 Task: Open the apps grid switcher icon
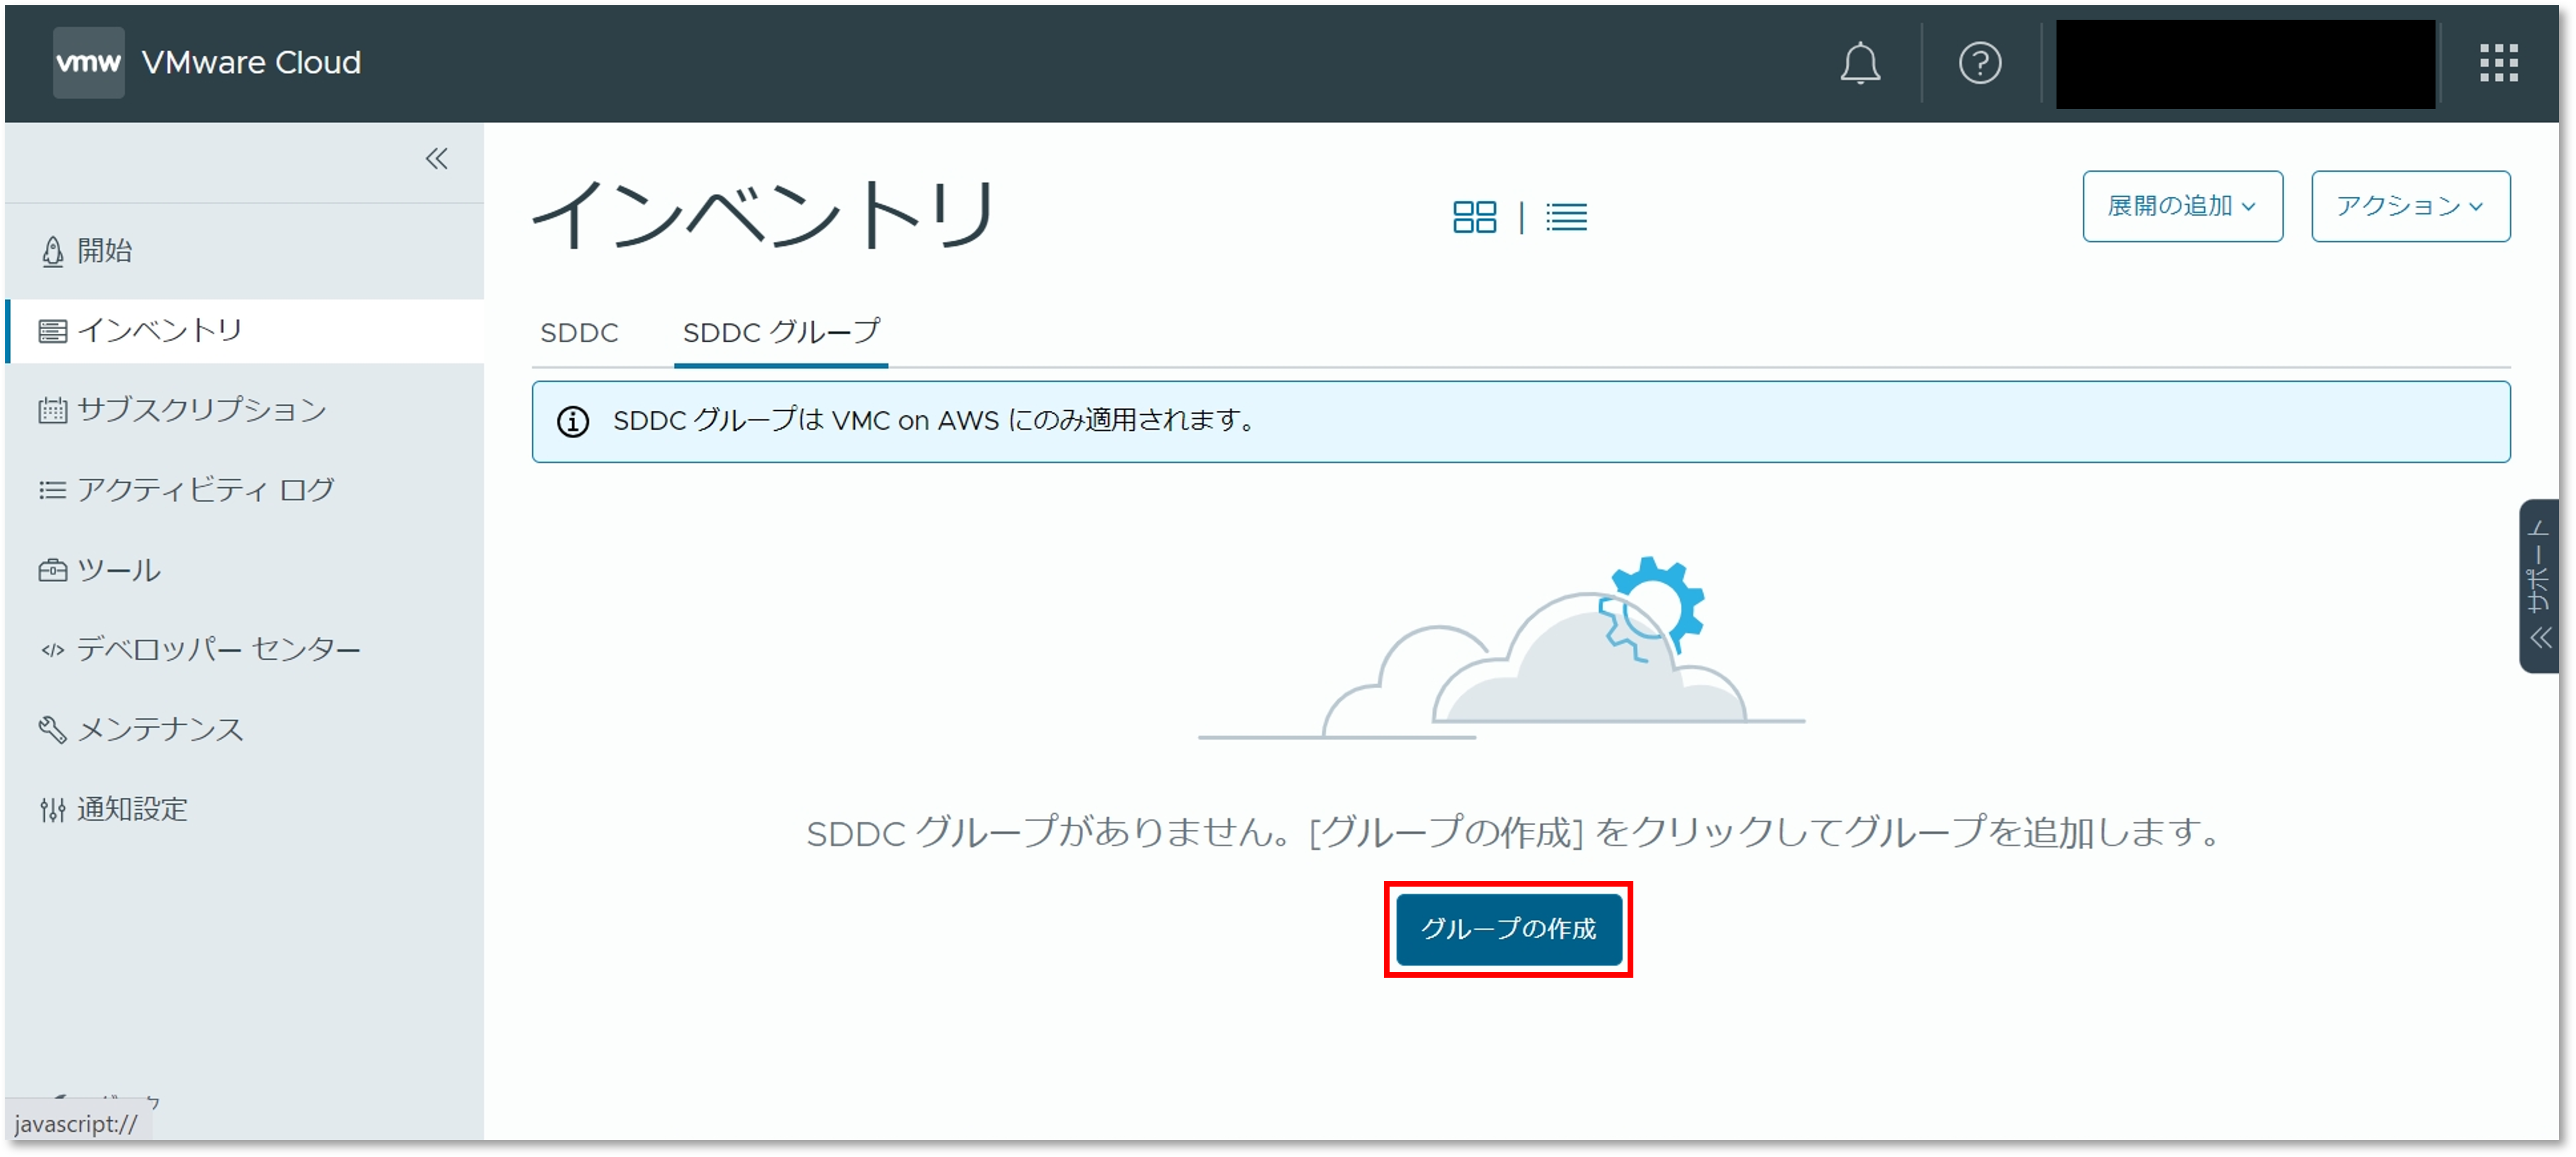click(2498, 63)
